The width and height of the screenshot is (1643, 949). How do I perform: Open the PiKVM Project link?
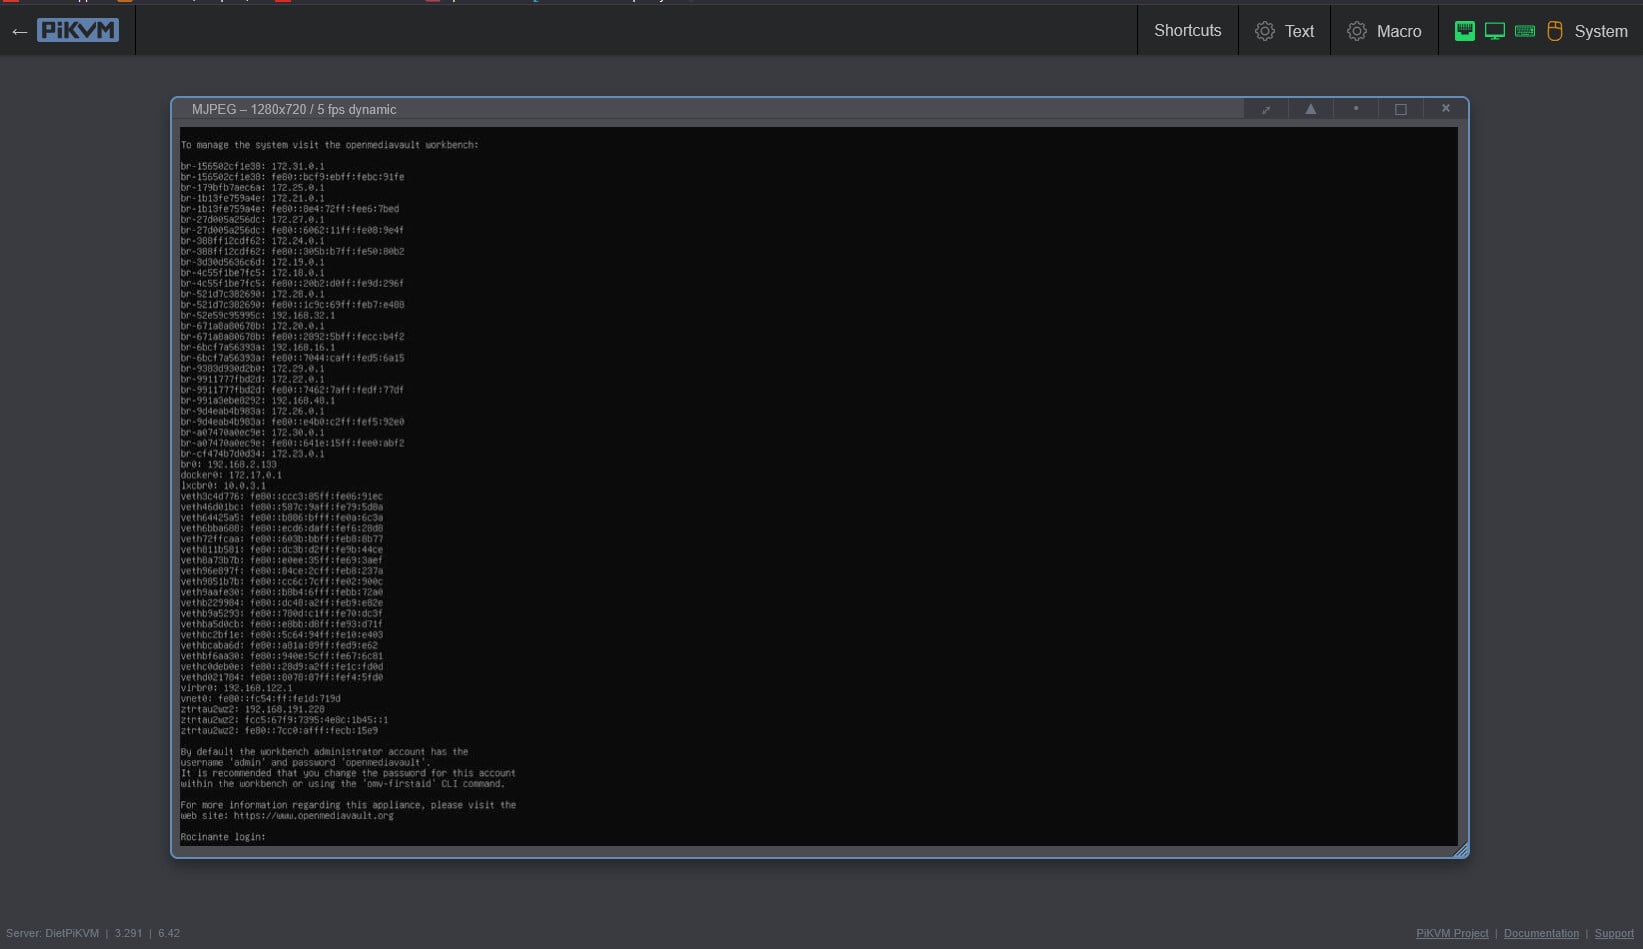pos(1451,933)
